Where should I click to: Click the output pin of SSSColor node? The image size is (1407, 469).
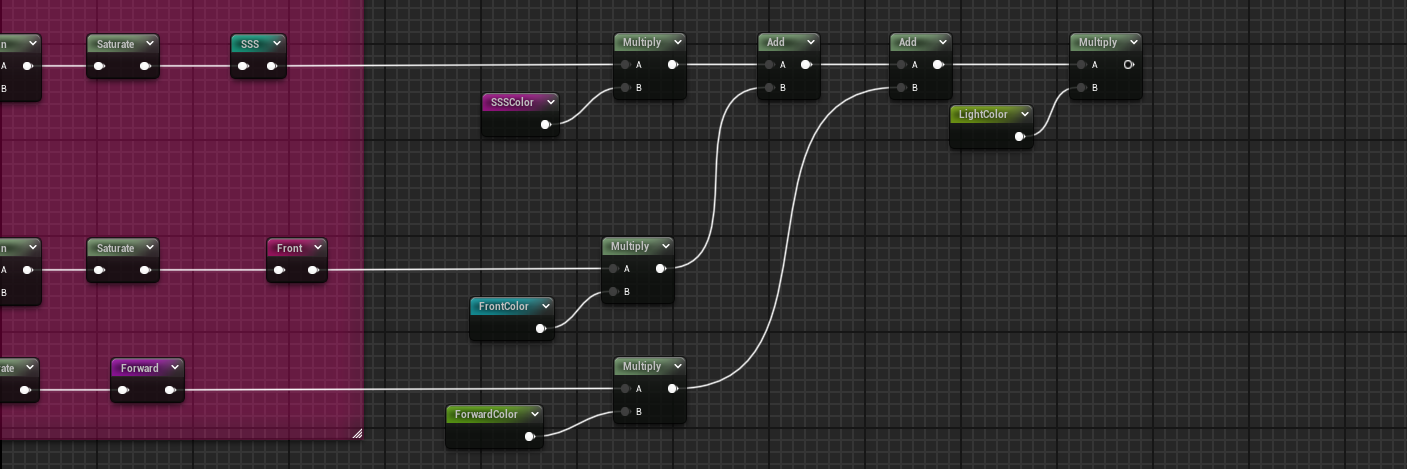click(x=545, y=125)
